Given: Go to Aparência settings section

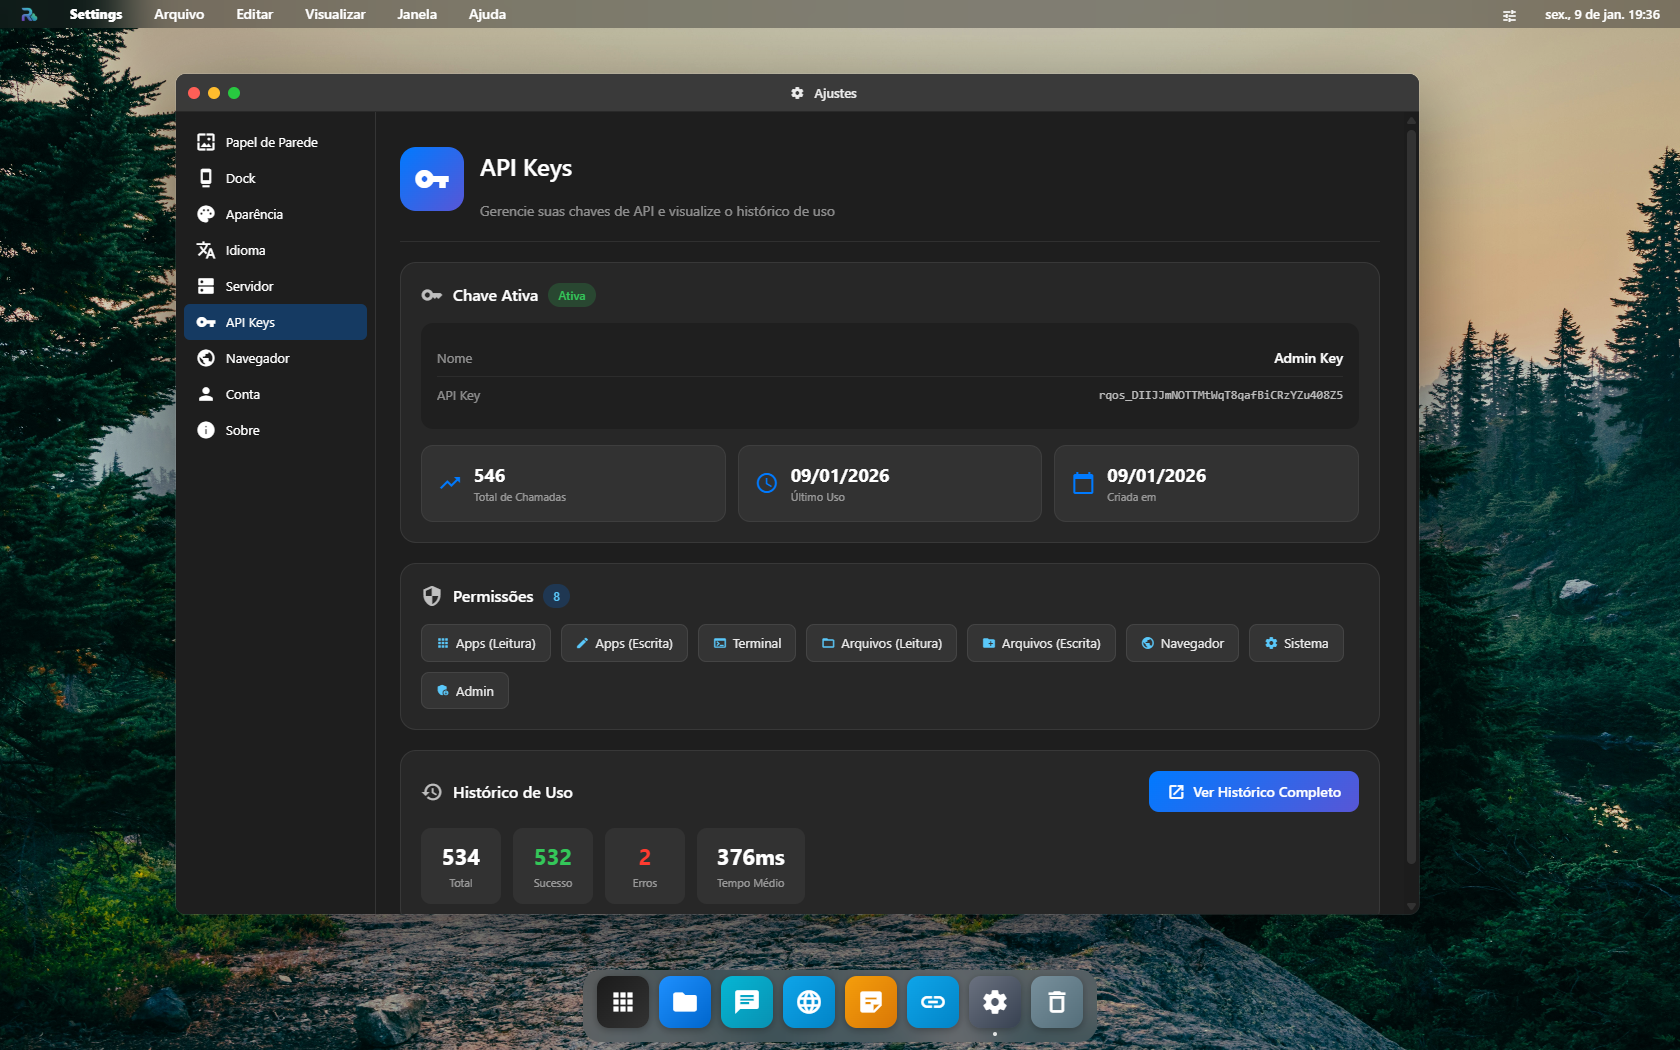Looking at the screenshot, I should pyautogui.click(x=254, y=214).
